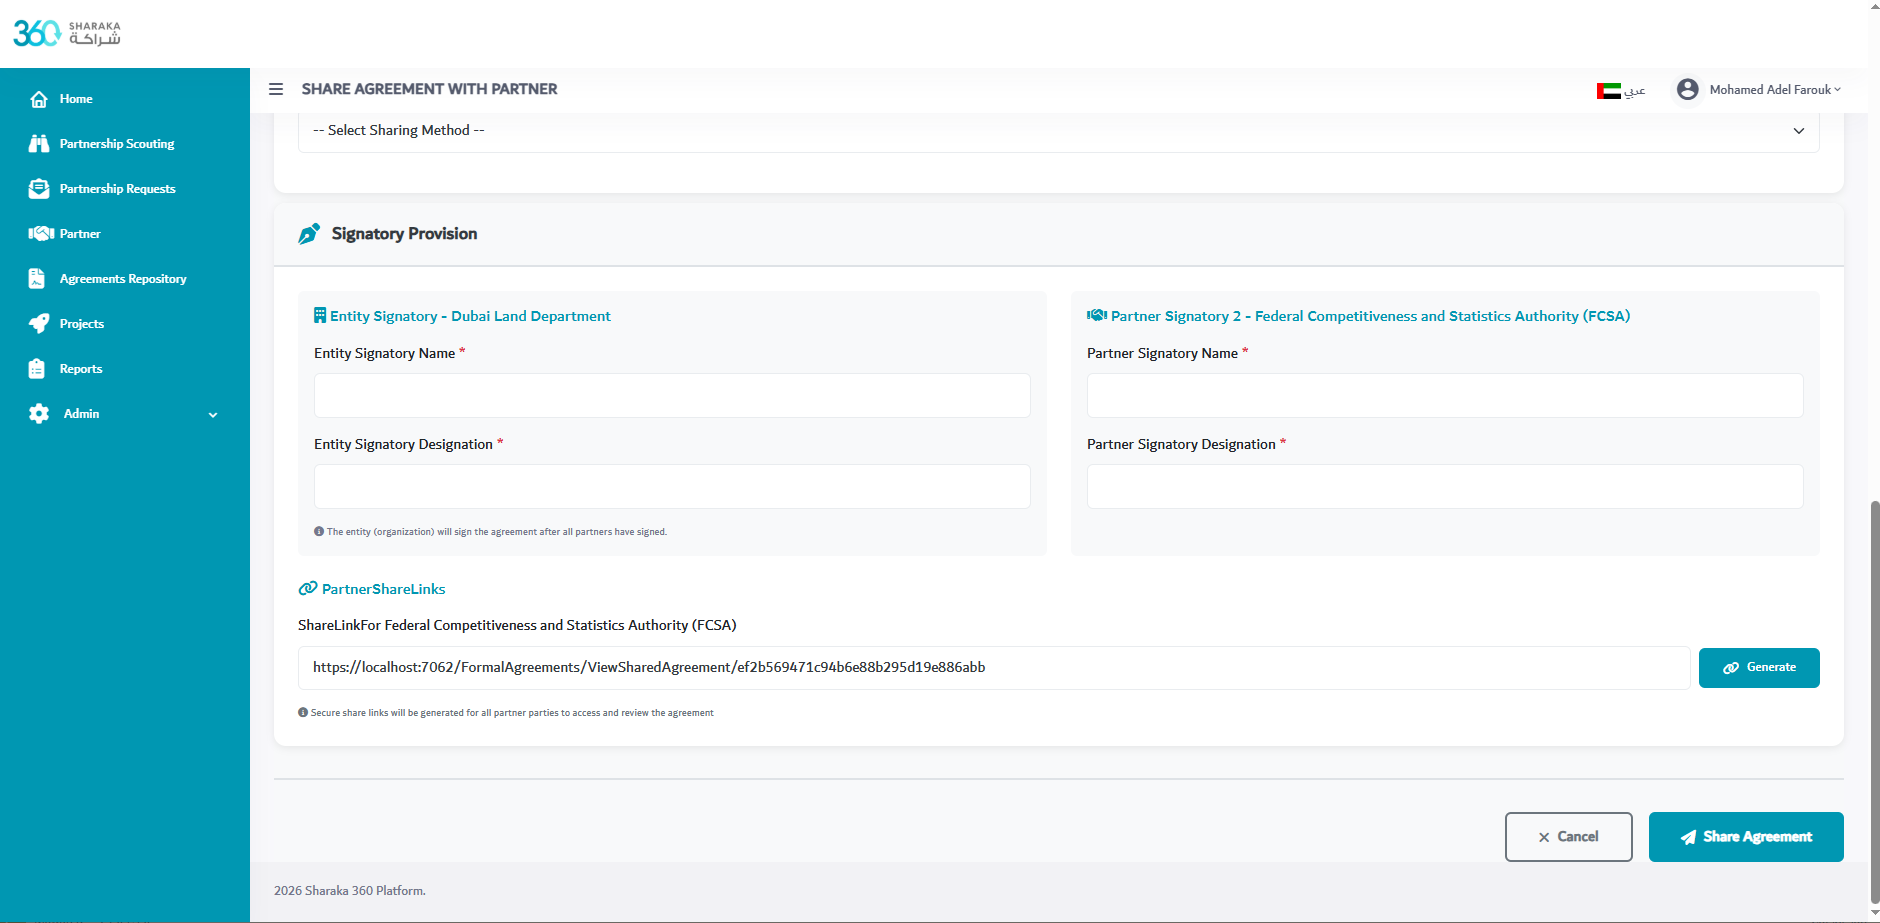
Task: Cancel sharing the agreement
Action: tap(1568, 837)
